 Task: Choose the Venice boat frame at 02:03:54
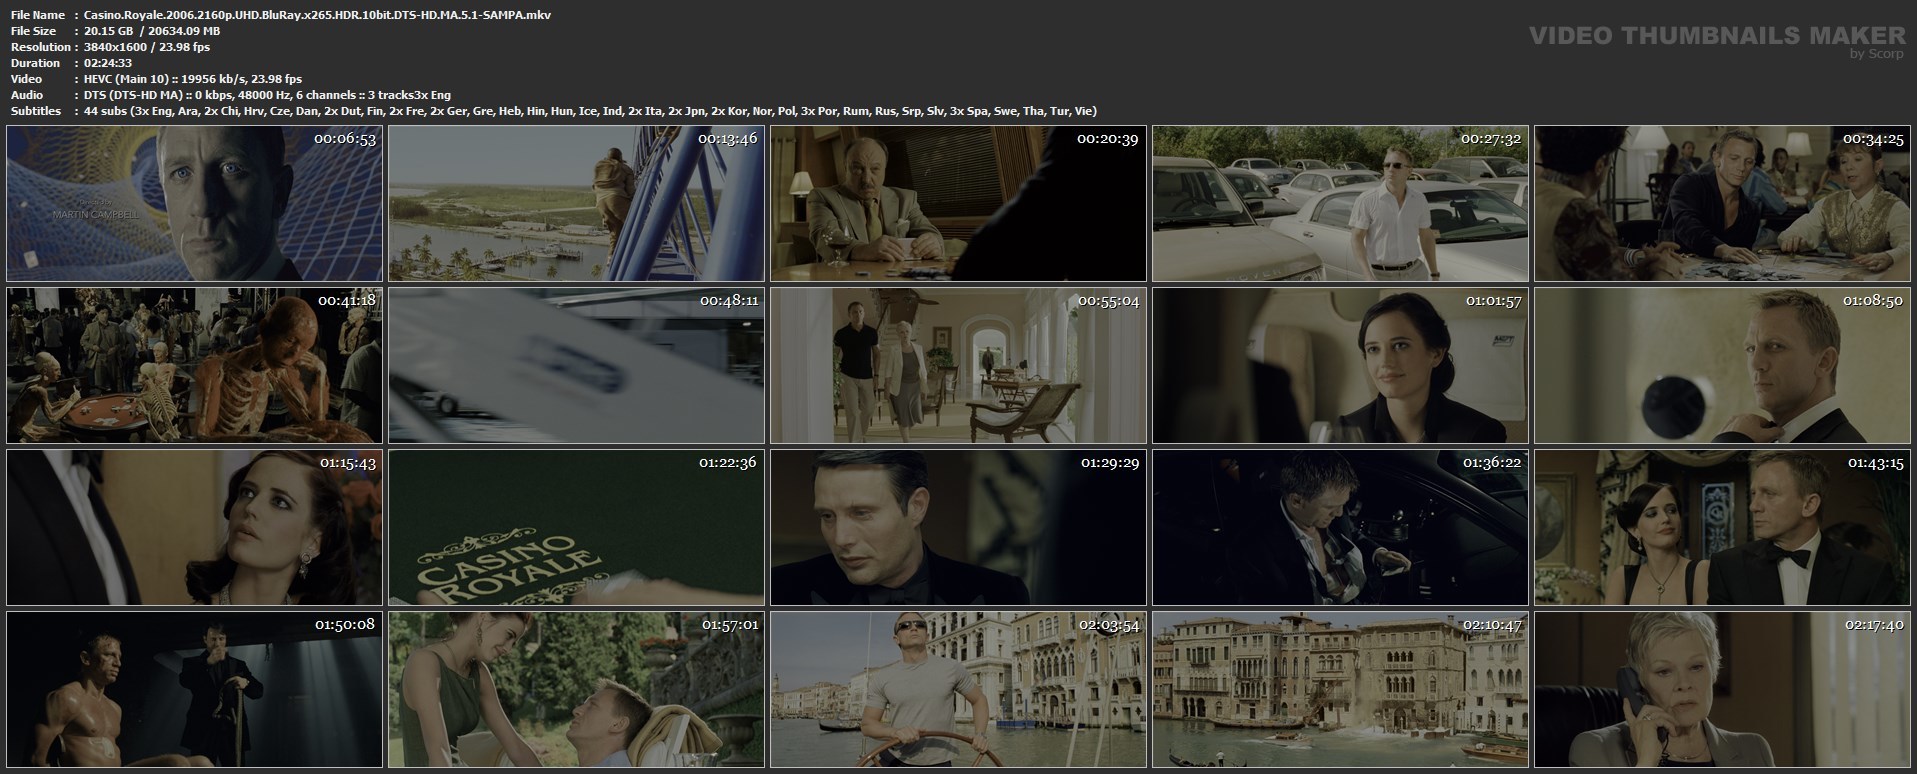958,689
